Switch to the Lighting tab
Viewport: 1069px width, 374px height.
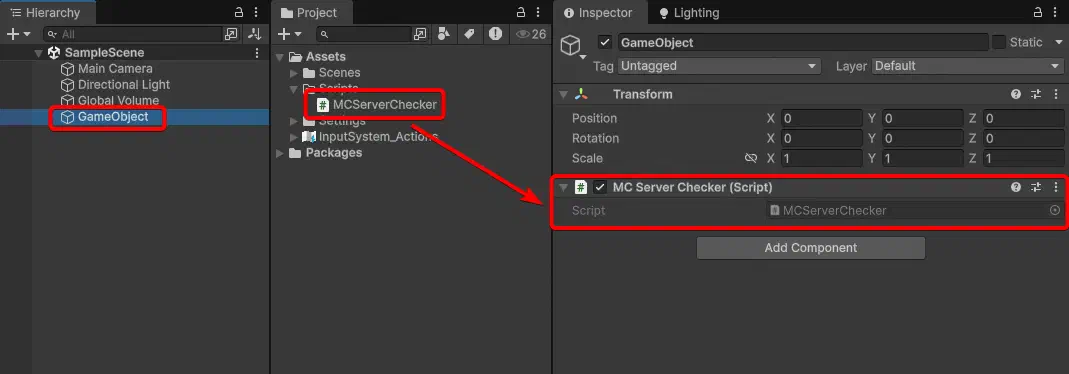(689, 12)
